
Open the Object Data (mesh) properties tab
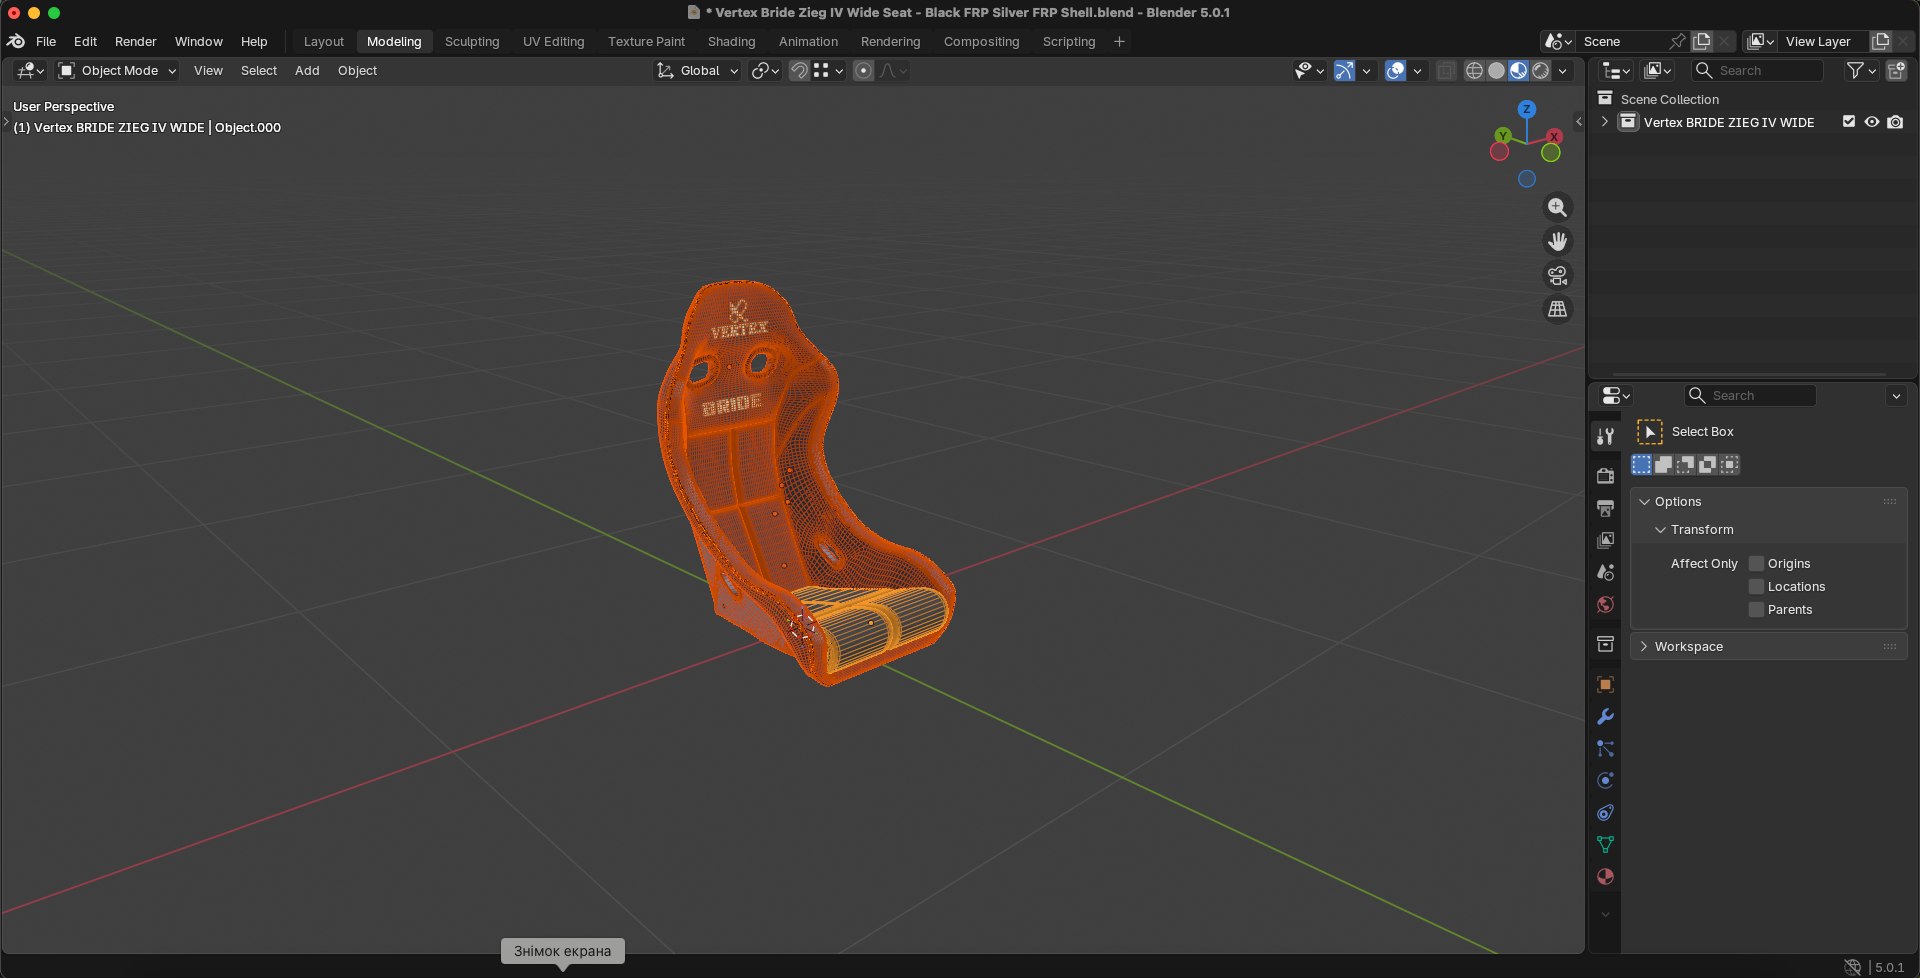[x=1605, y=845]
